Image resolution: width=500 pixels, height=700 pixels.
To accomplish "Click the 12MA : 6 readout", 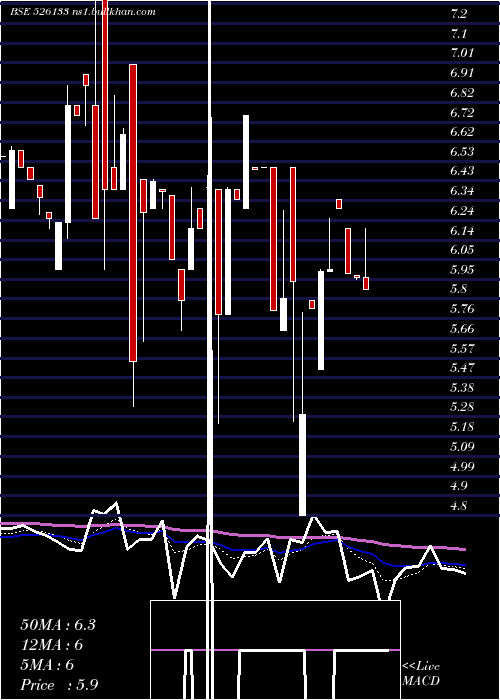I will pos(52,645).
